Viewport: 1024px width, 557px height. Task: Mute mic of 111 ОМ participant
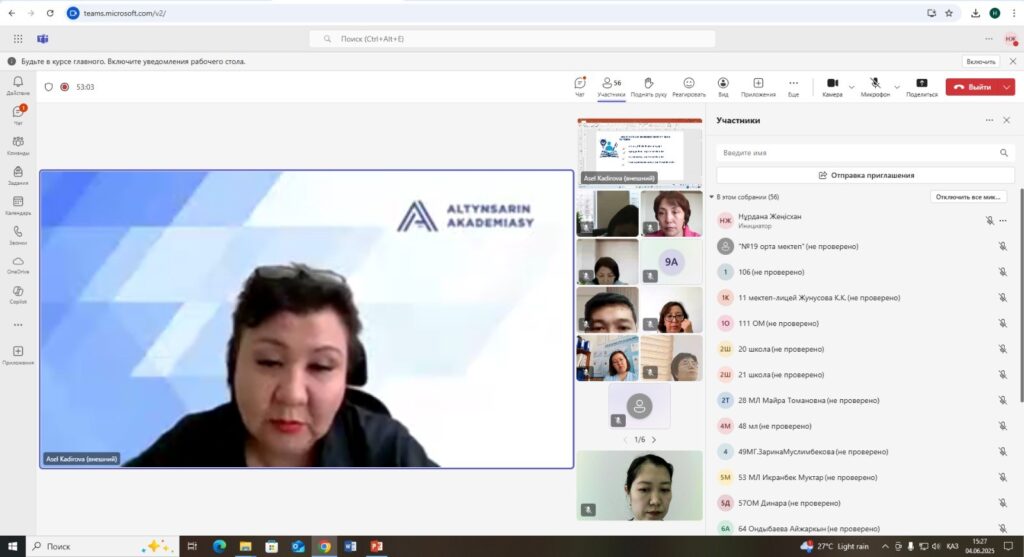pos(1002,323)
